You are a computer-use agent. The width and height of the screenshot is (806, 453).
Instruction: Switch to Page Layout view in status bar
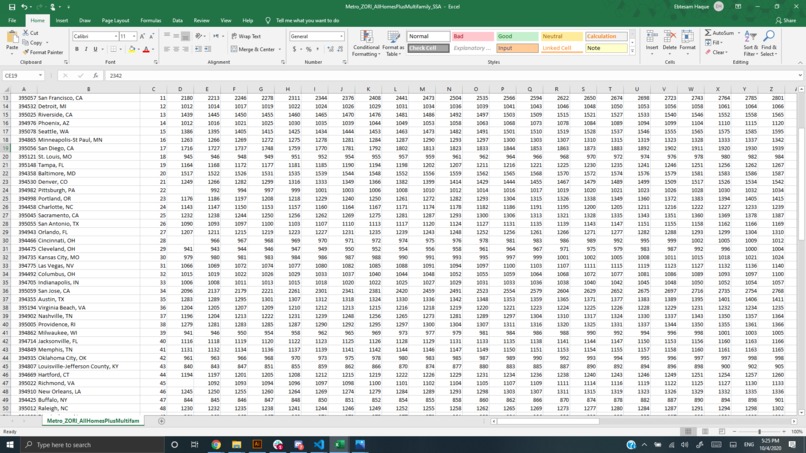705,432
